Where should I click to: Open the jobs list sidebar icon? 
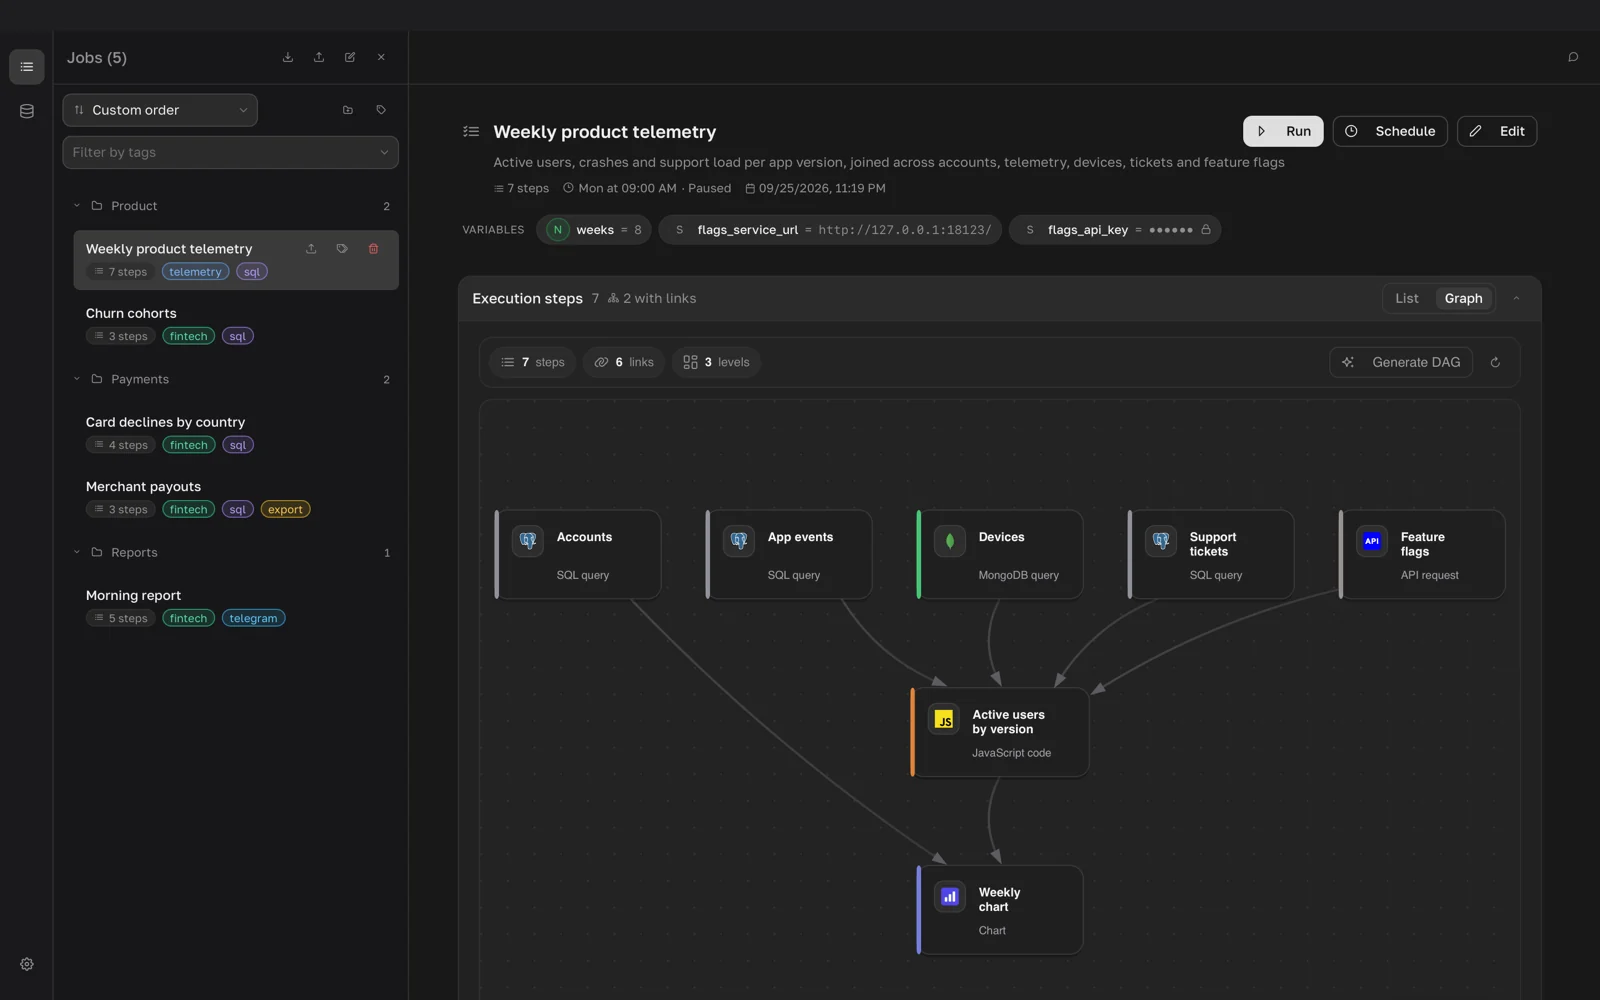tap(27, 67)
